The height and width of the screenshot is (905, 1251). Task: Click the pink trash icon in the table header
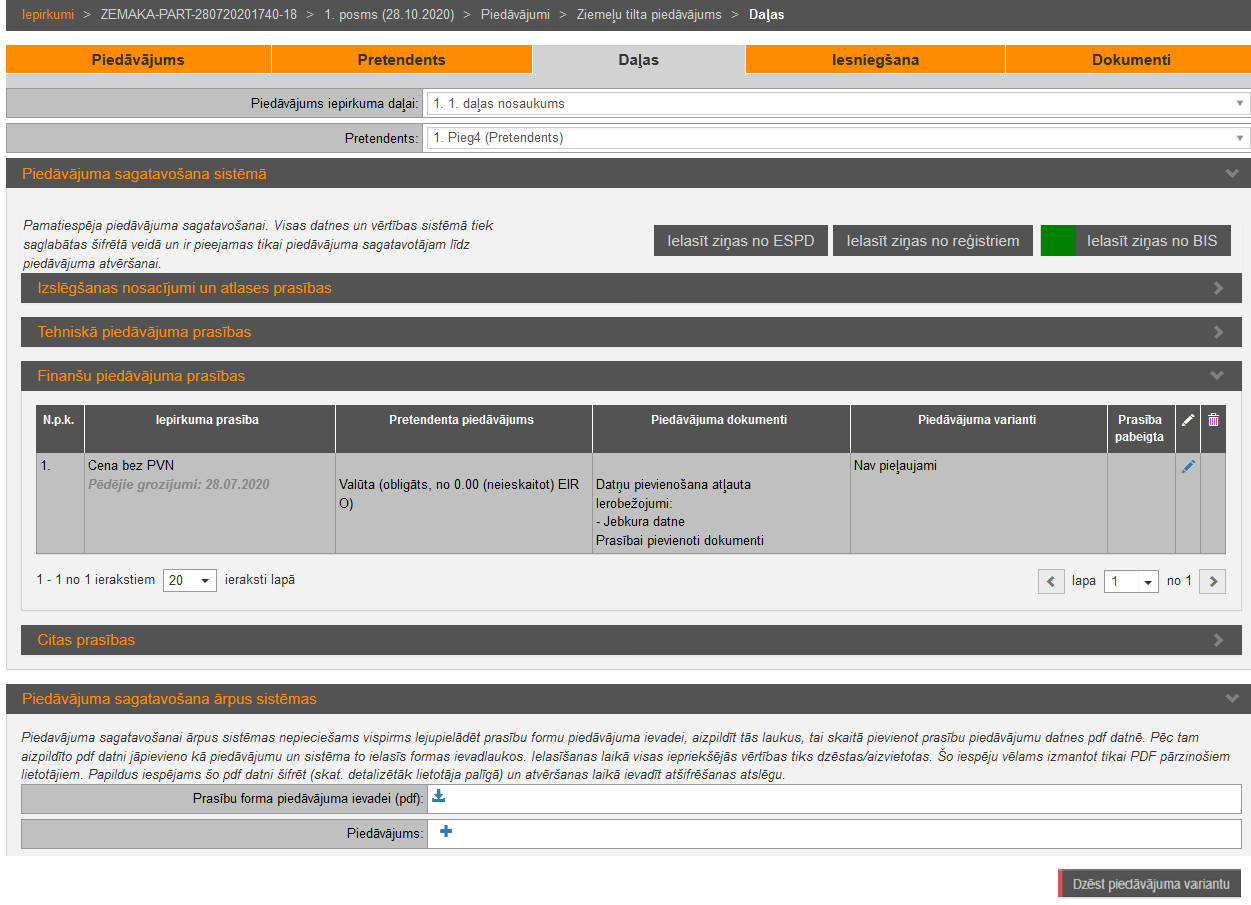pyautogui.click(x=1213, y=420)
